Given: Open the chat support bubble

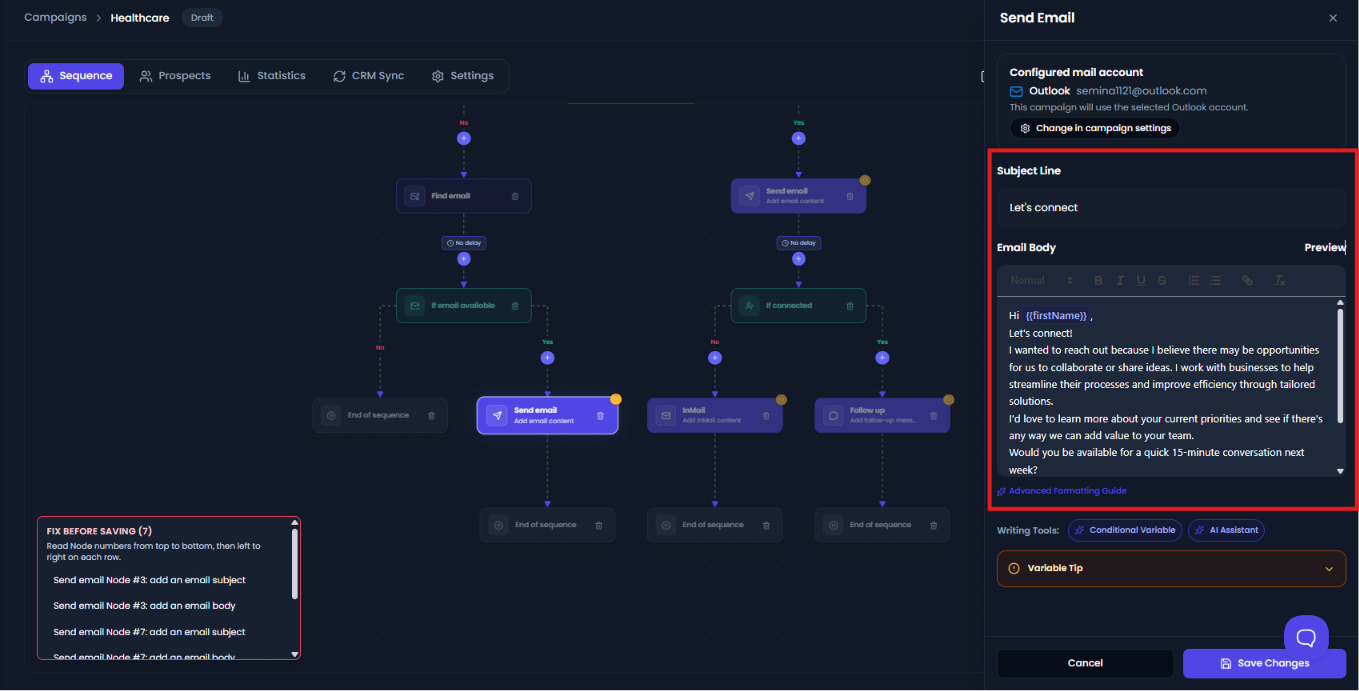Looking at the screenshot, I should click(1306, 637).
